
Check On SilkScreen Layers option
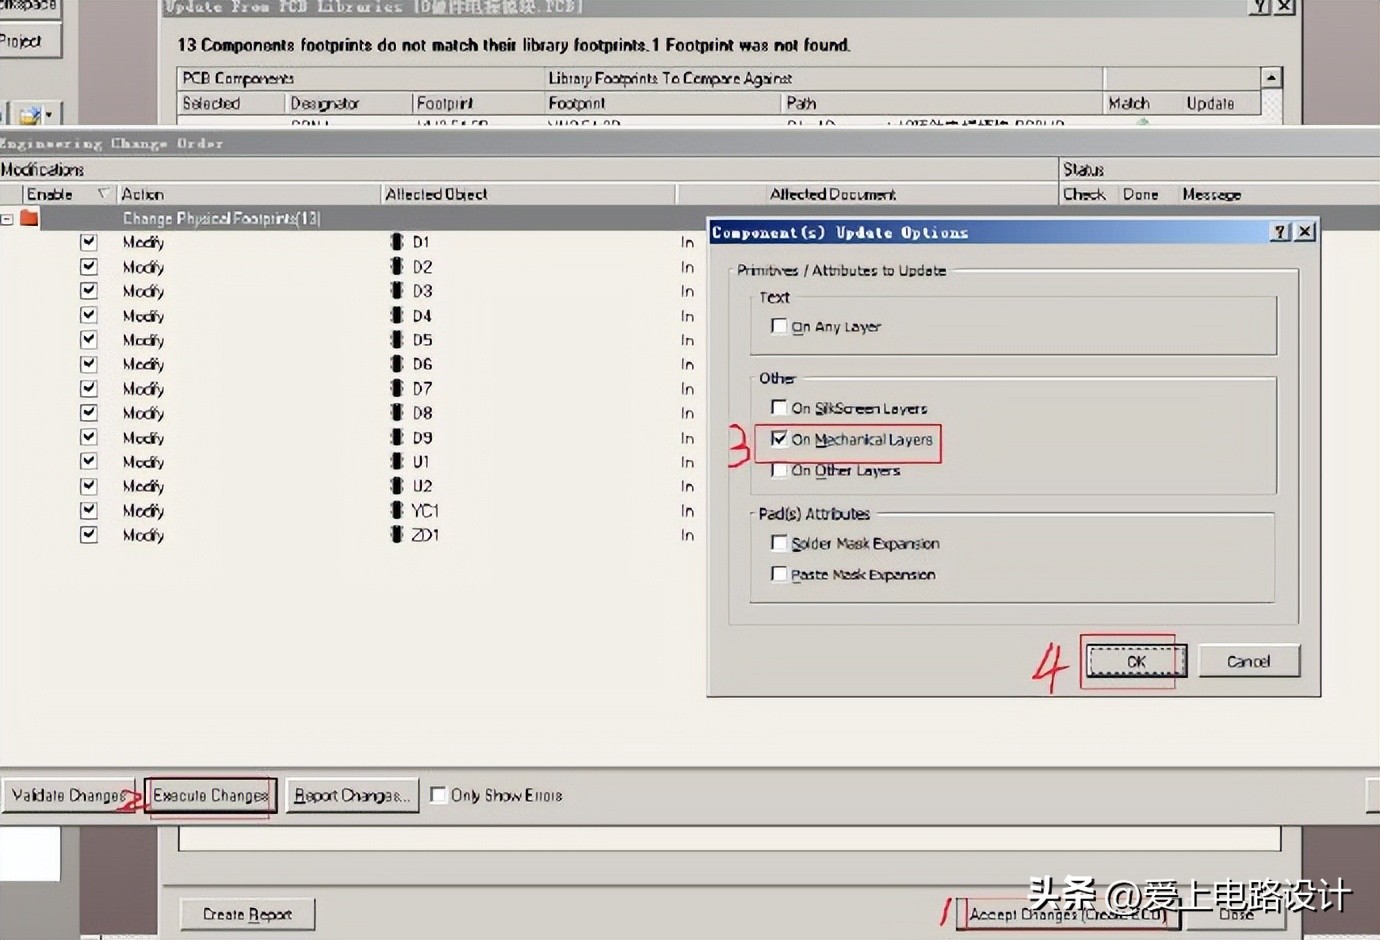[x=779, y=408]
